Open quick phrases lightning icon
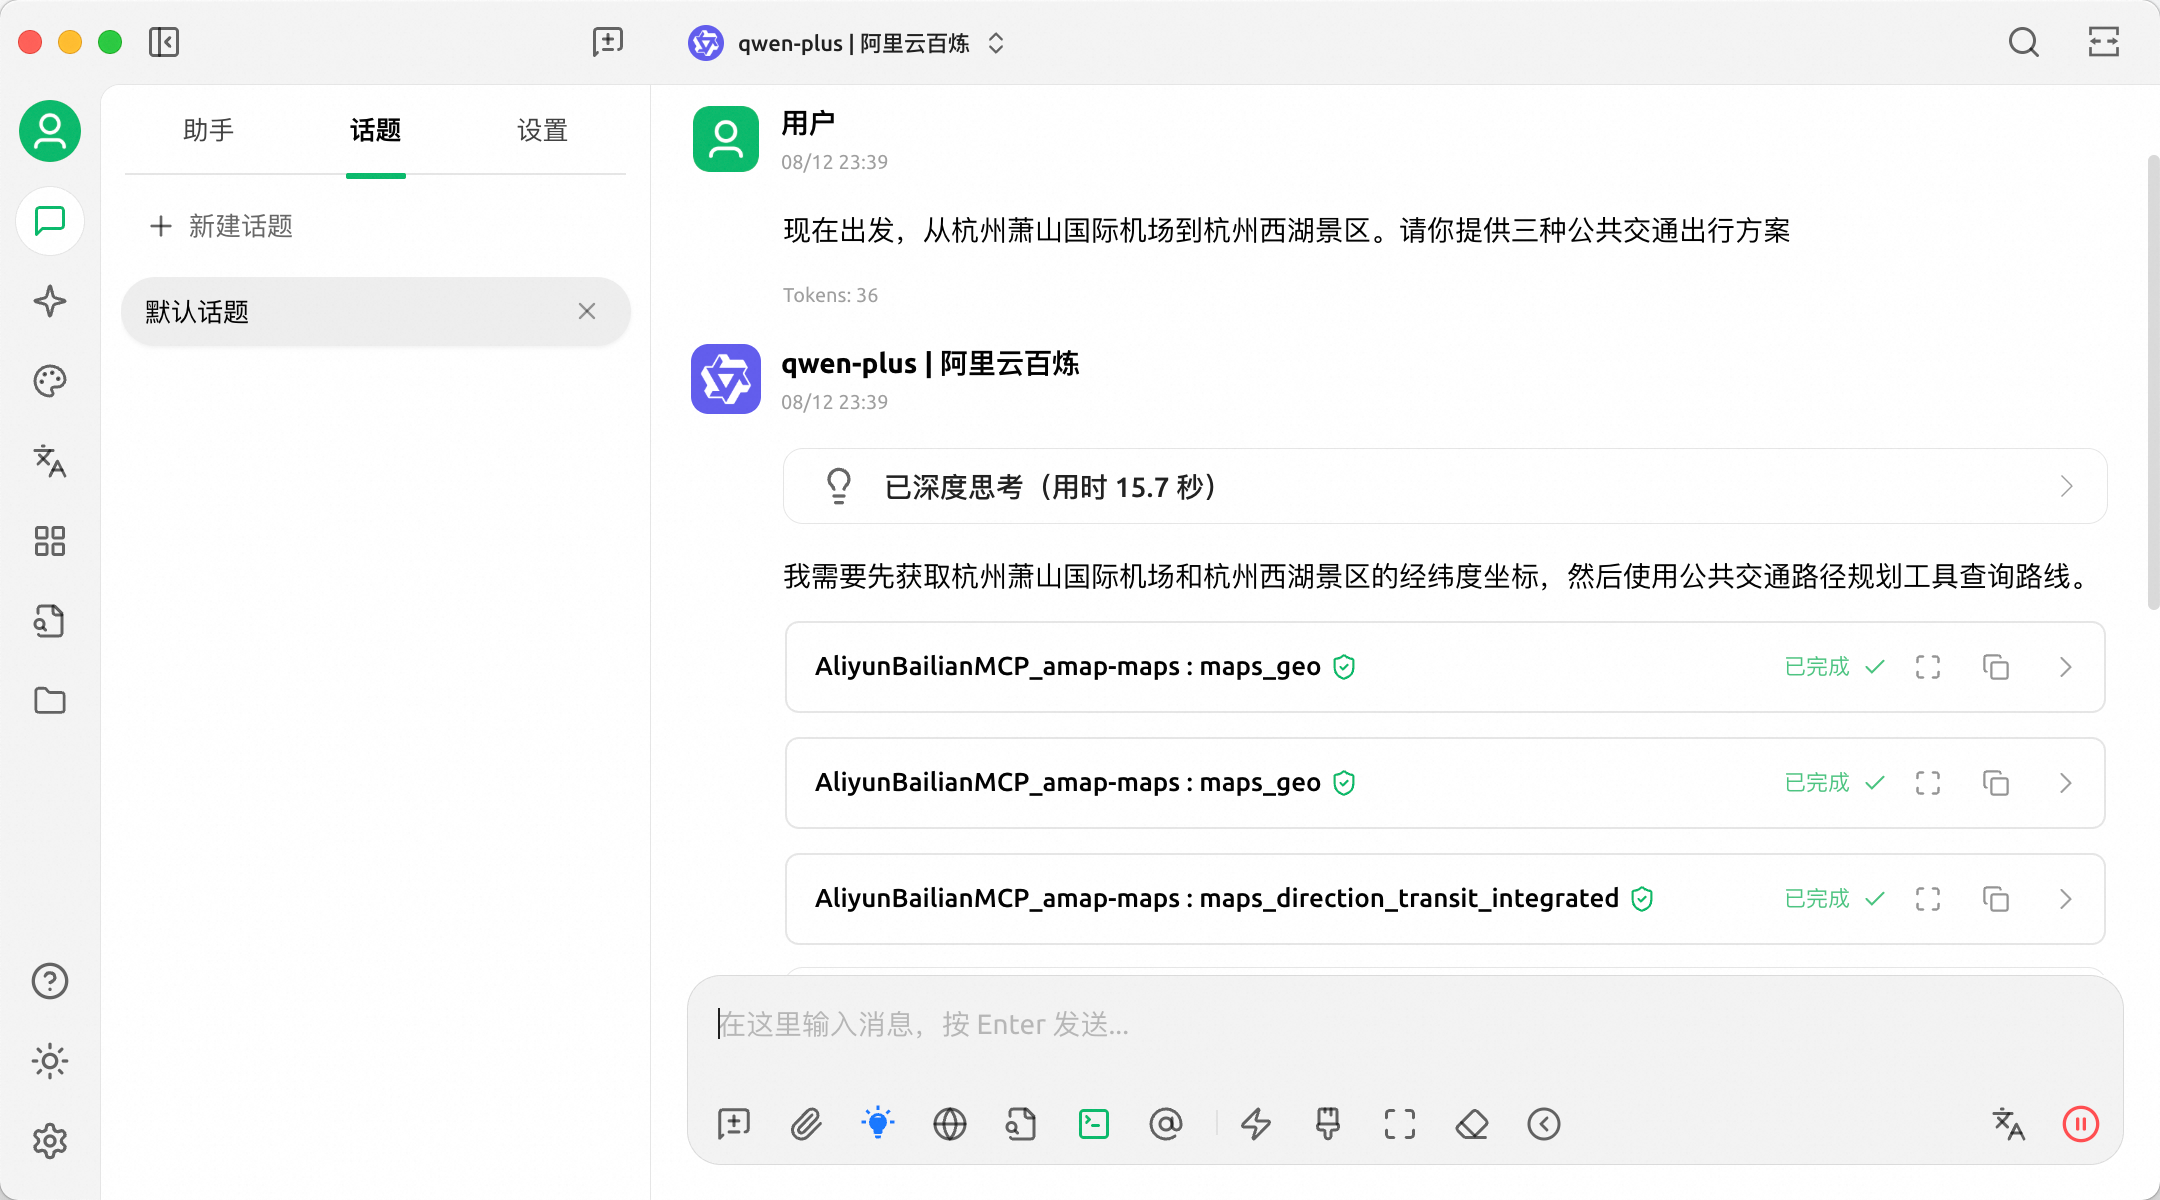Screen dimensions: 2160x1200 tap(1256, 1124)
